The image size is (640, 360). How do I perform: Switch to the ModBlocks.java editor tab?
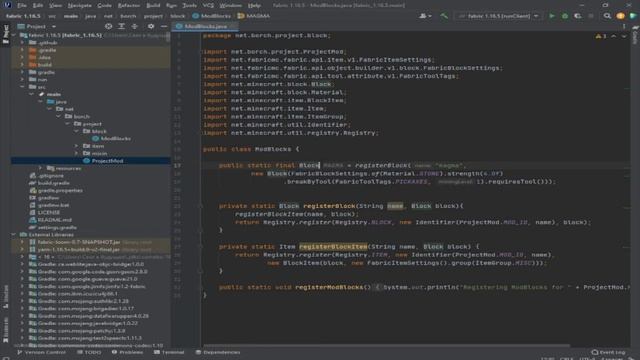[x=205, y=26]
